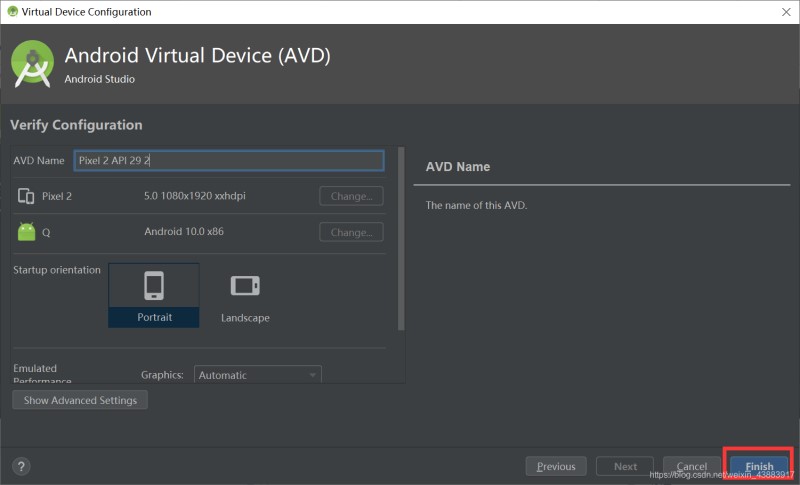800x485 pixels.
Task: Open the help question mark icon
Action: tap(21, 466)
